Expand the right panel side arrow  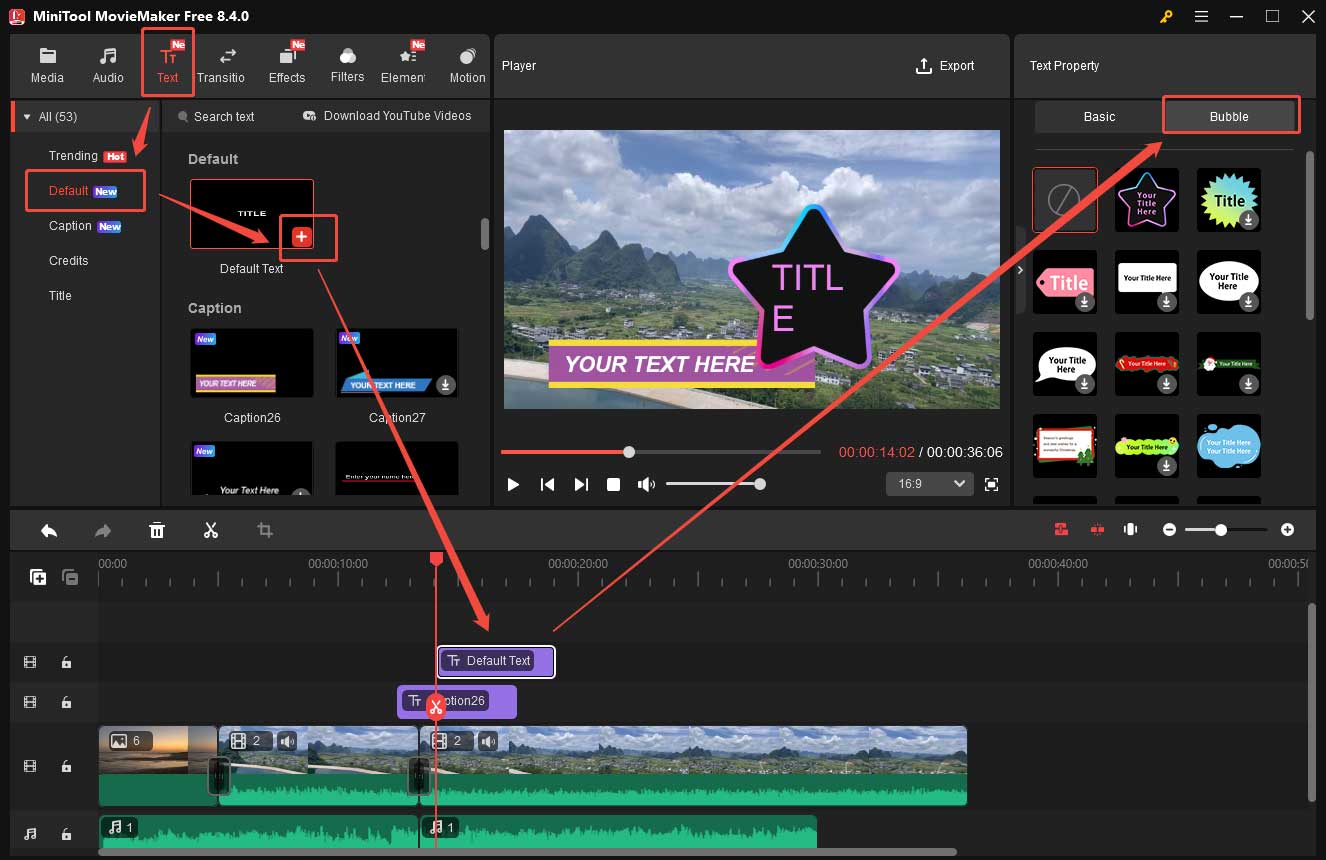(x=1020, y=269)
